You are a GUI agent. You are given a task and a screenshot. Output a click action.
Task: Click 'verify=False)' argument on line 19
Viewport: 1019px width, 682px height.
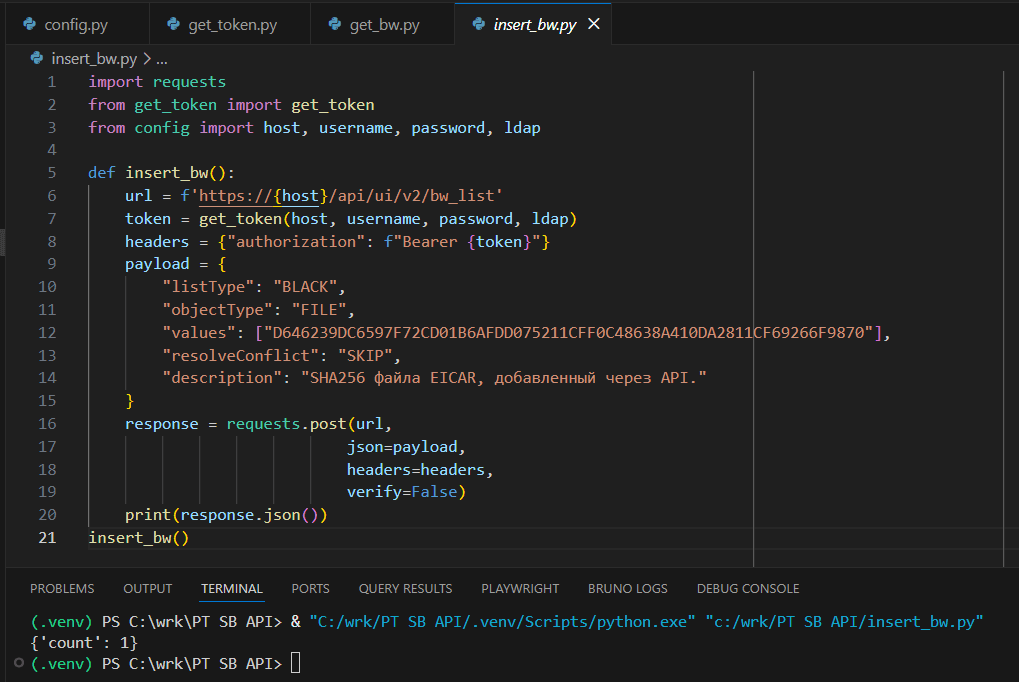406,492
